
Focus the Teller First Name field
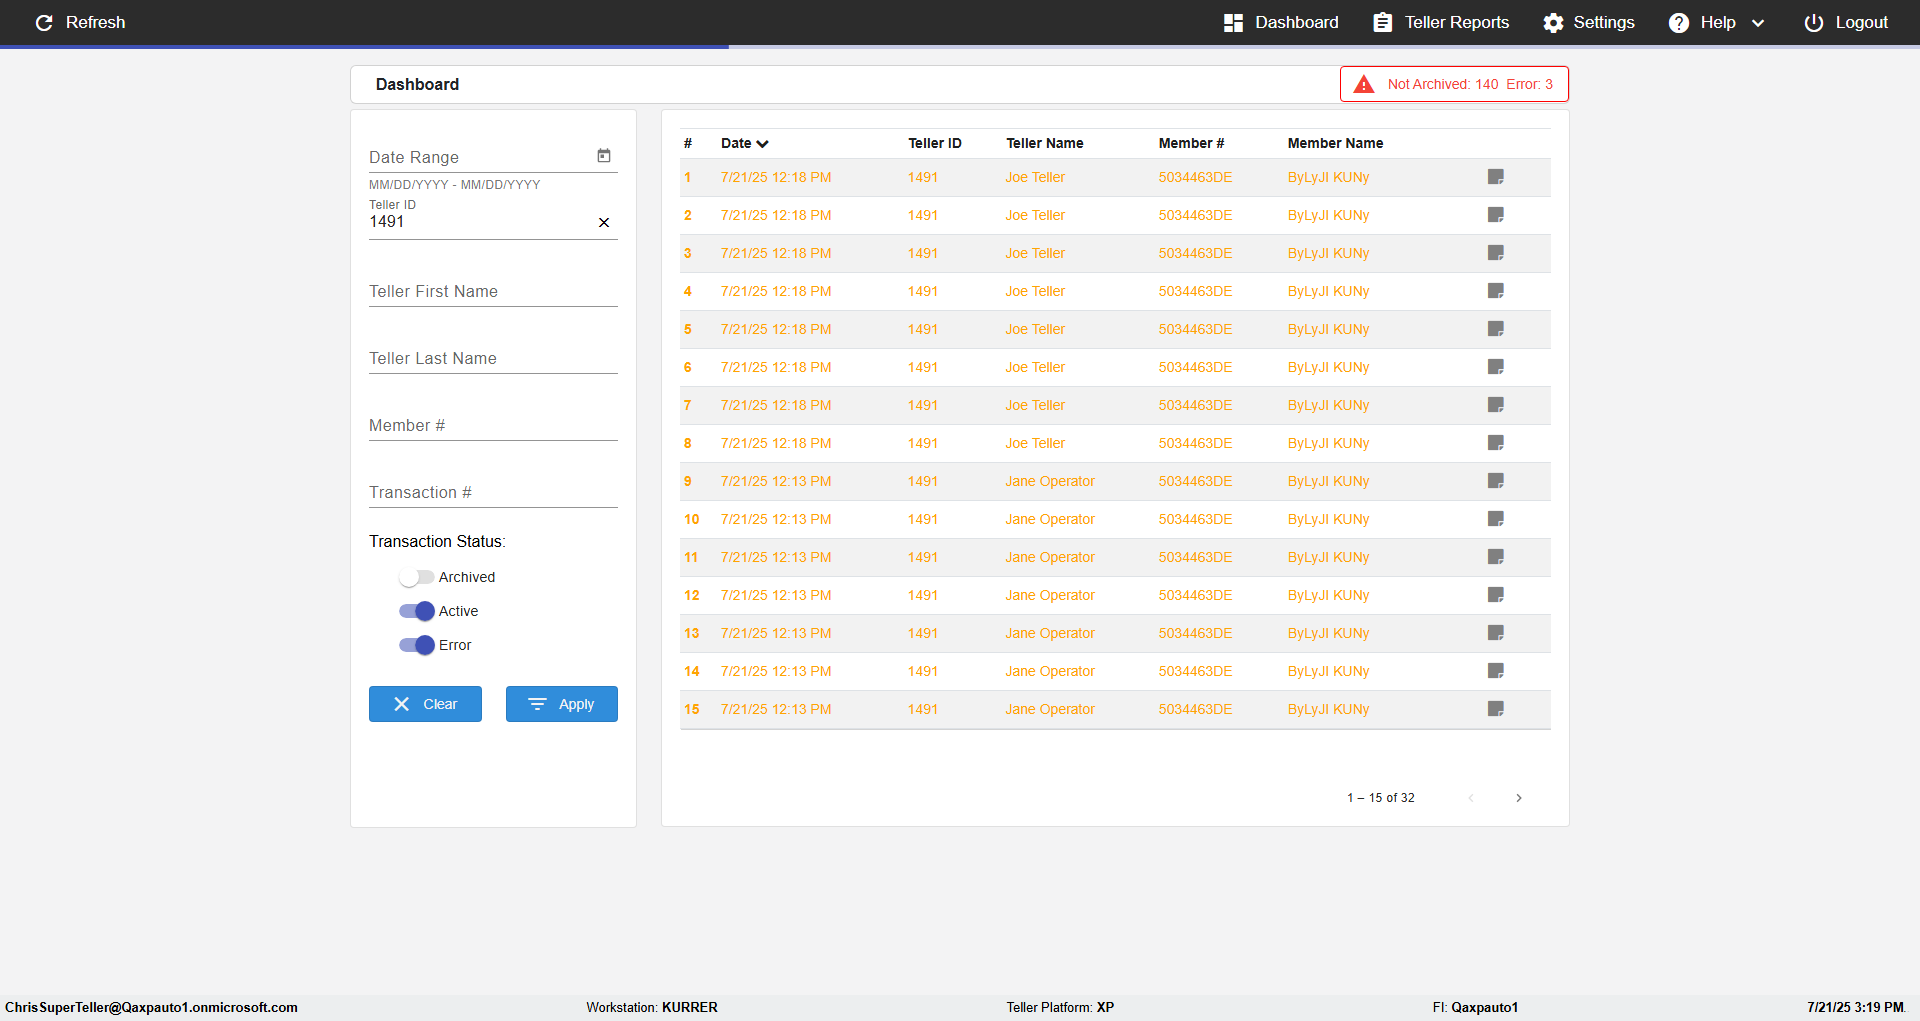coord(493,291)
